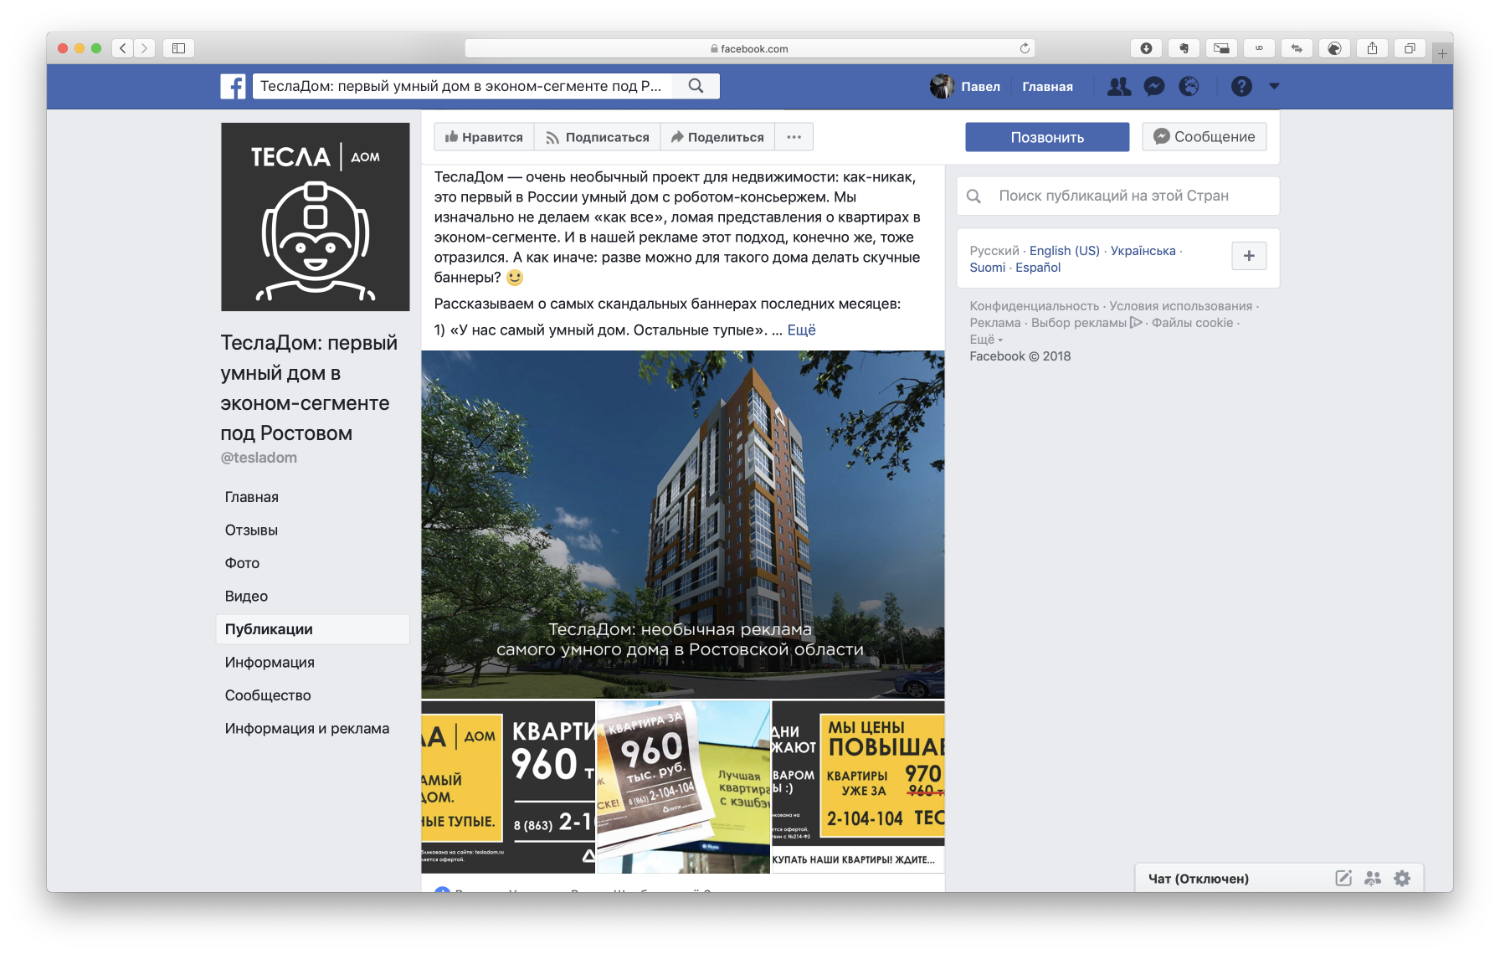The height and width of the screenshot is (954, 1500).
Task: Open the МЫ ЦЕНЫ ПОВЫШАЕМ banner thumbnail
Action: coord(858,786)
